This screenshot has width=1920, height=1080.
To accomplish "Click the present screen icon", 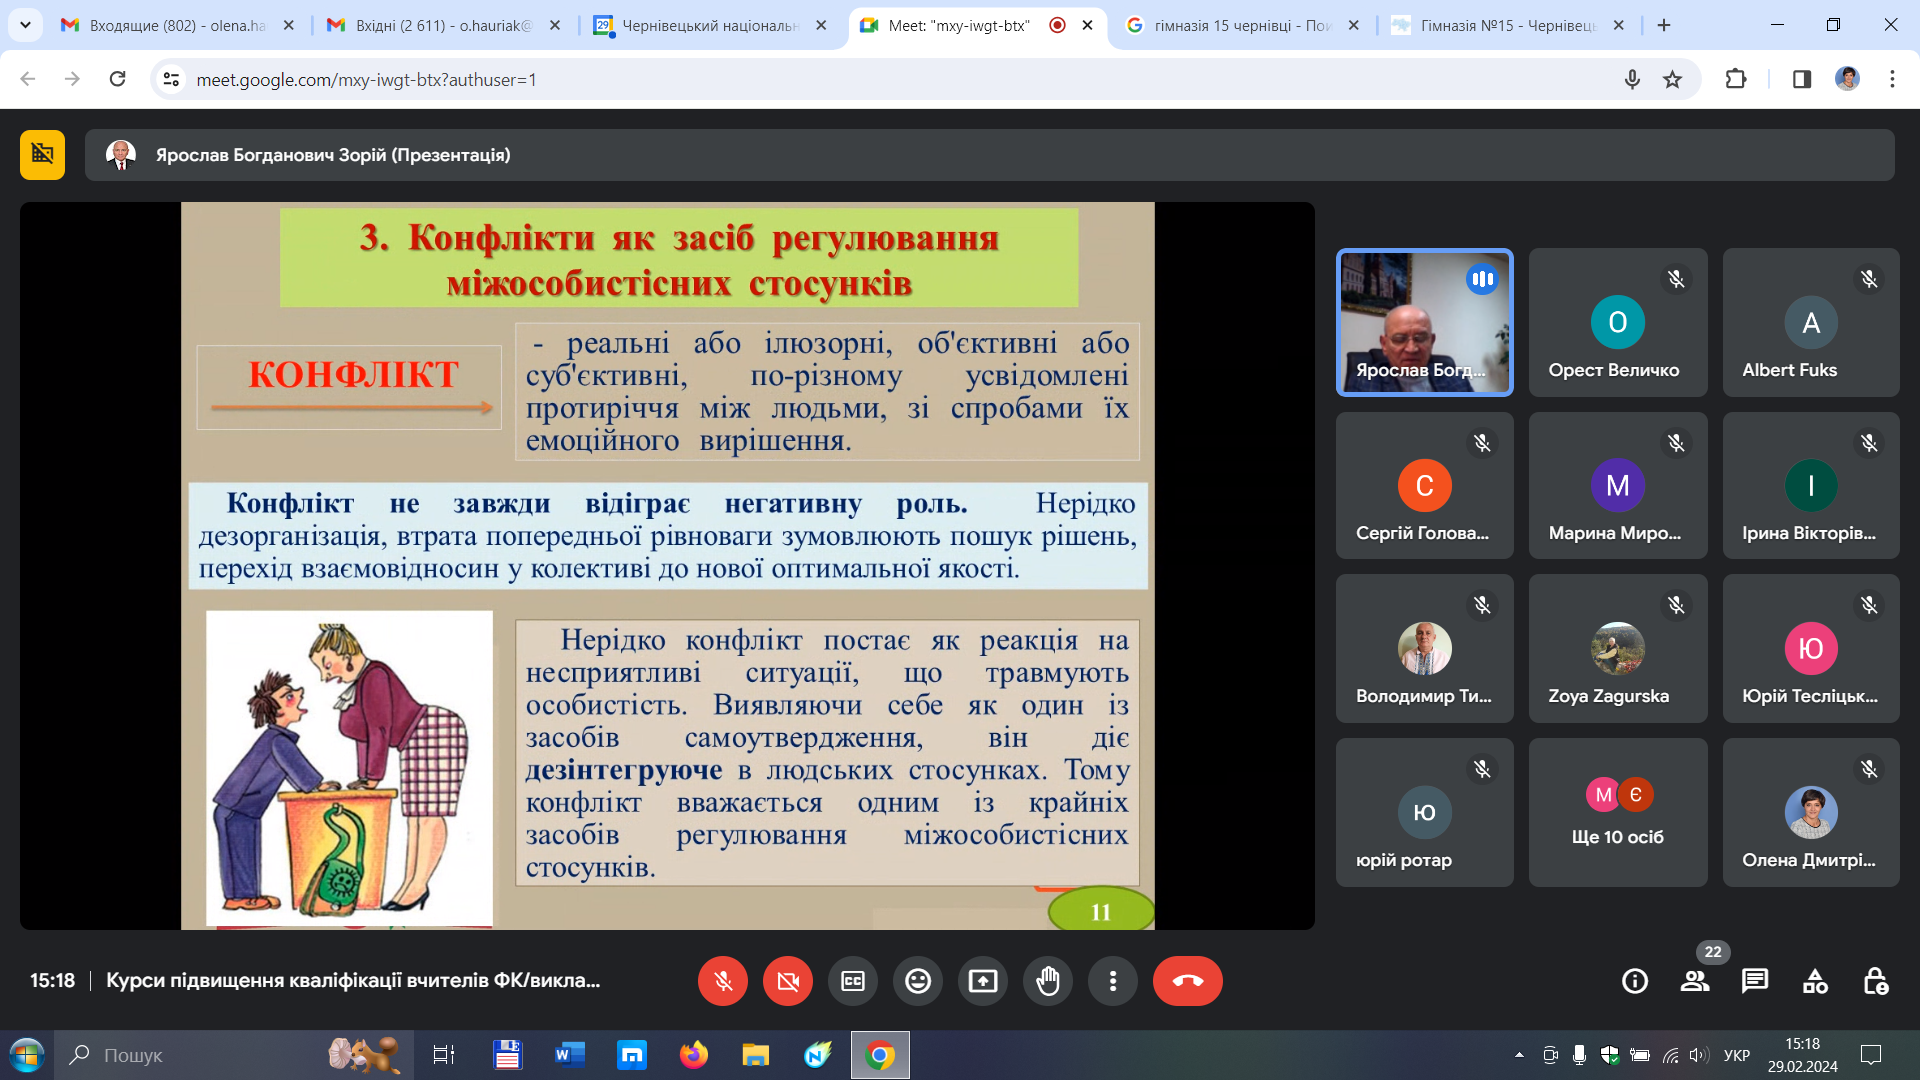I will point(983,981).
